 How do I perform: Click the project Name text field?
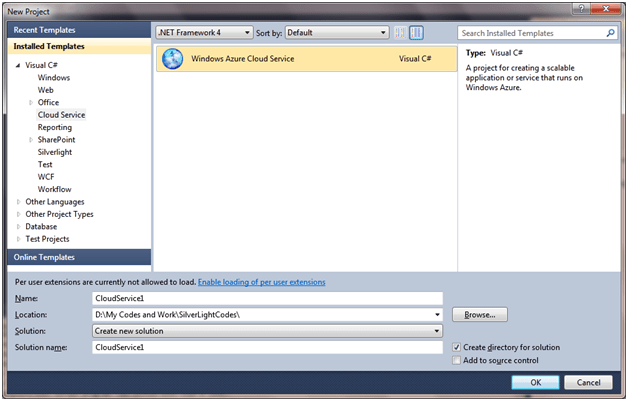pos(266,298)
